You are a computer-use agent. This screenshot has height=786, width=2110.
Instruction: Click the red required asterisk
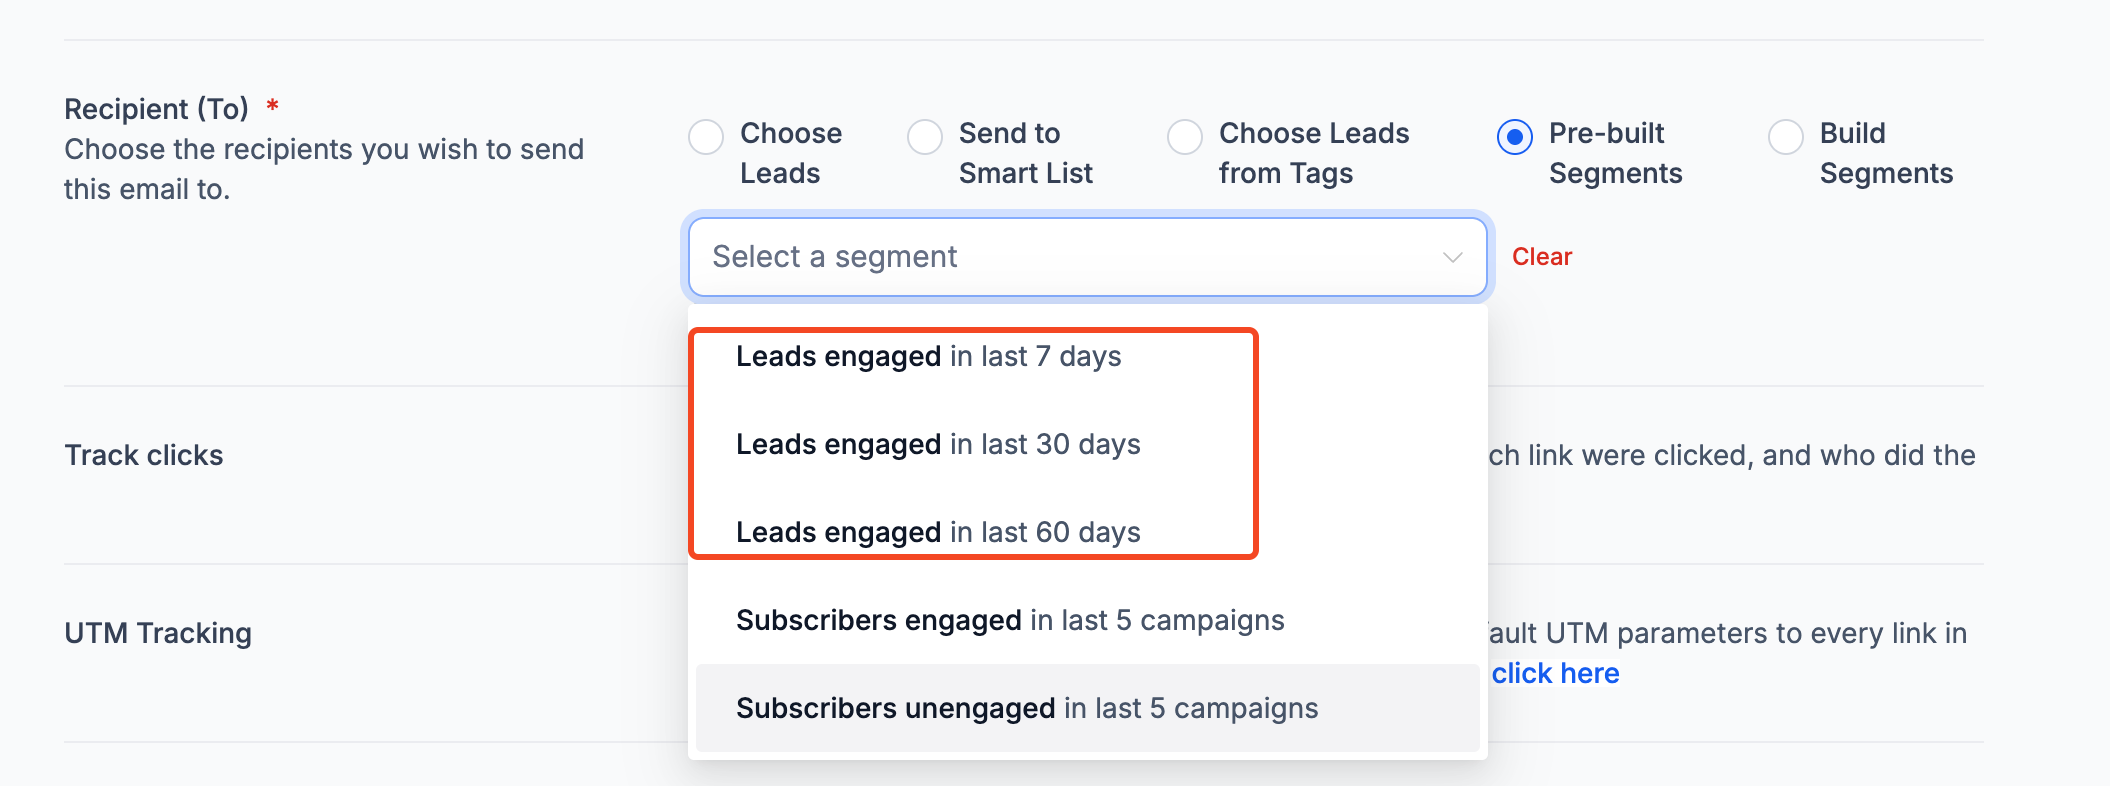coord(272,106)
